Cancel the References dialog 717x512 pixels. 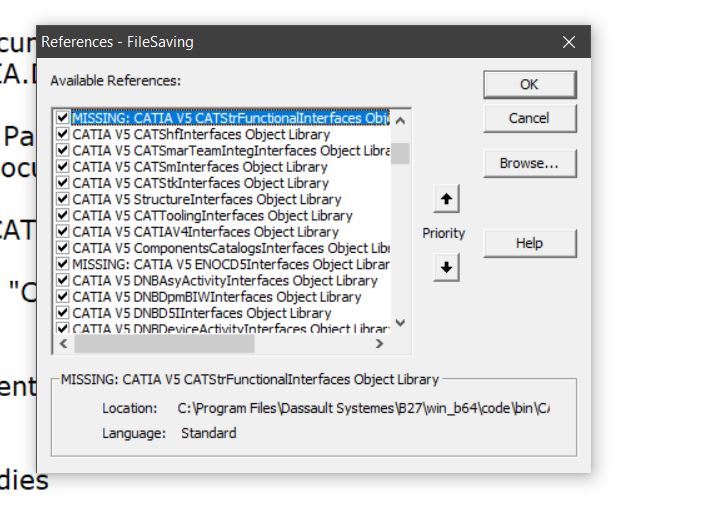click(530, 118)
